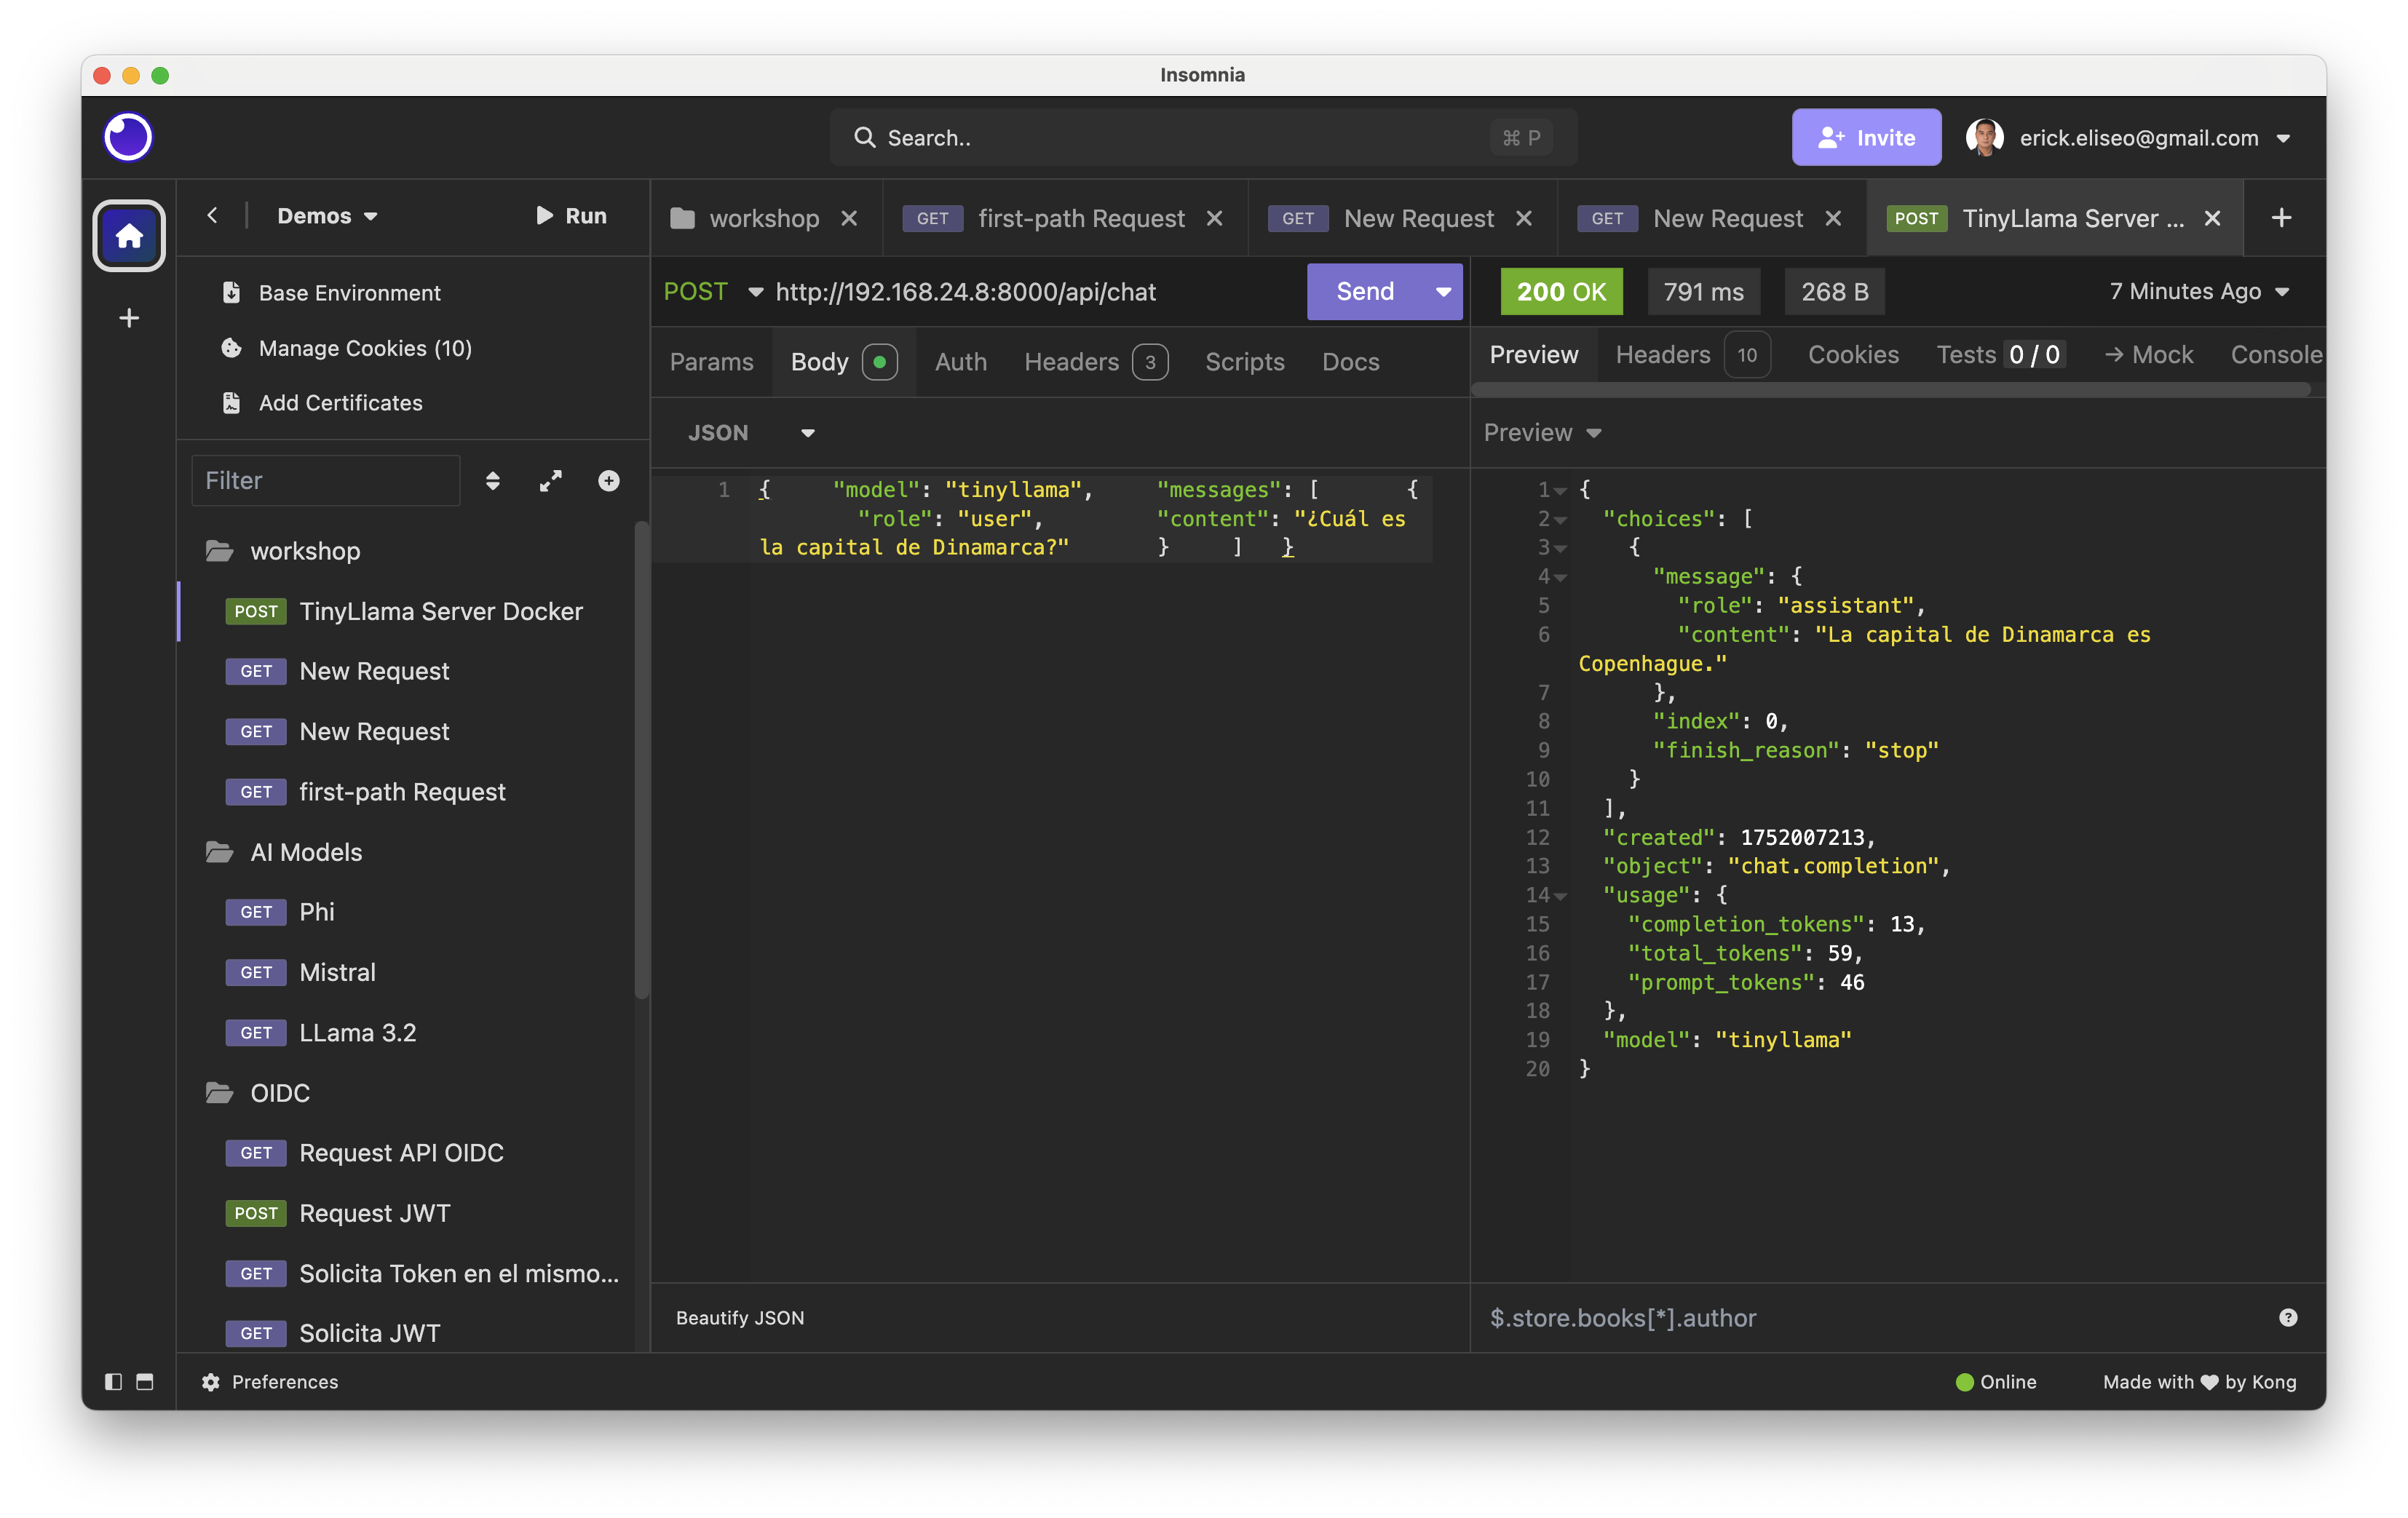Click the sort order icon beside Filter
Image resolution: width=2408 pixels, height=1518 pixels.
(492, 481)
